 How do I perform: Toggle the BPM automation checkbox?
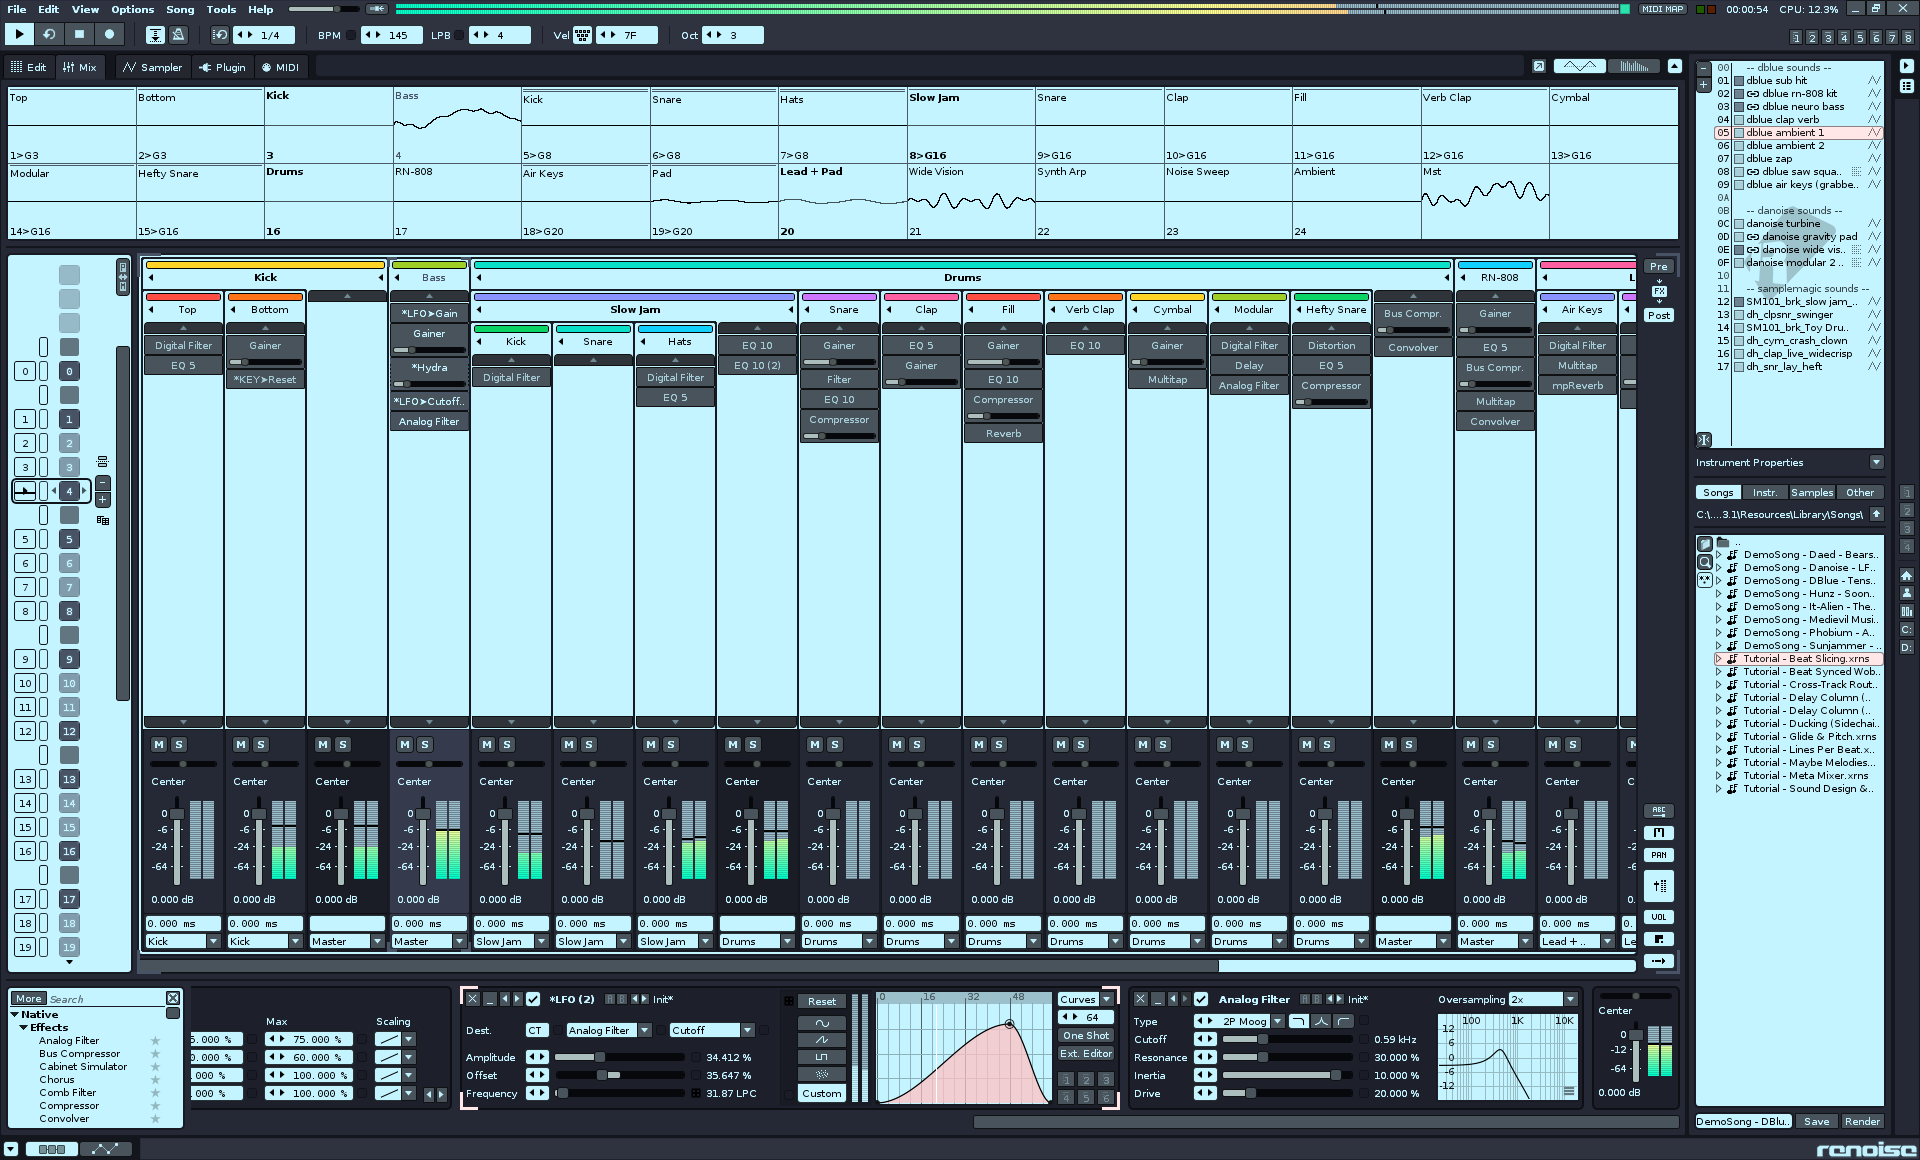(x=352, y=35)
